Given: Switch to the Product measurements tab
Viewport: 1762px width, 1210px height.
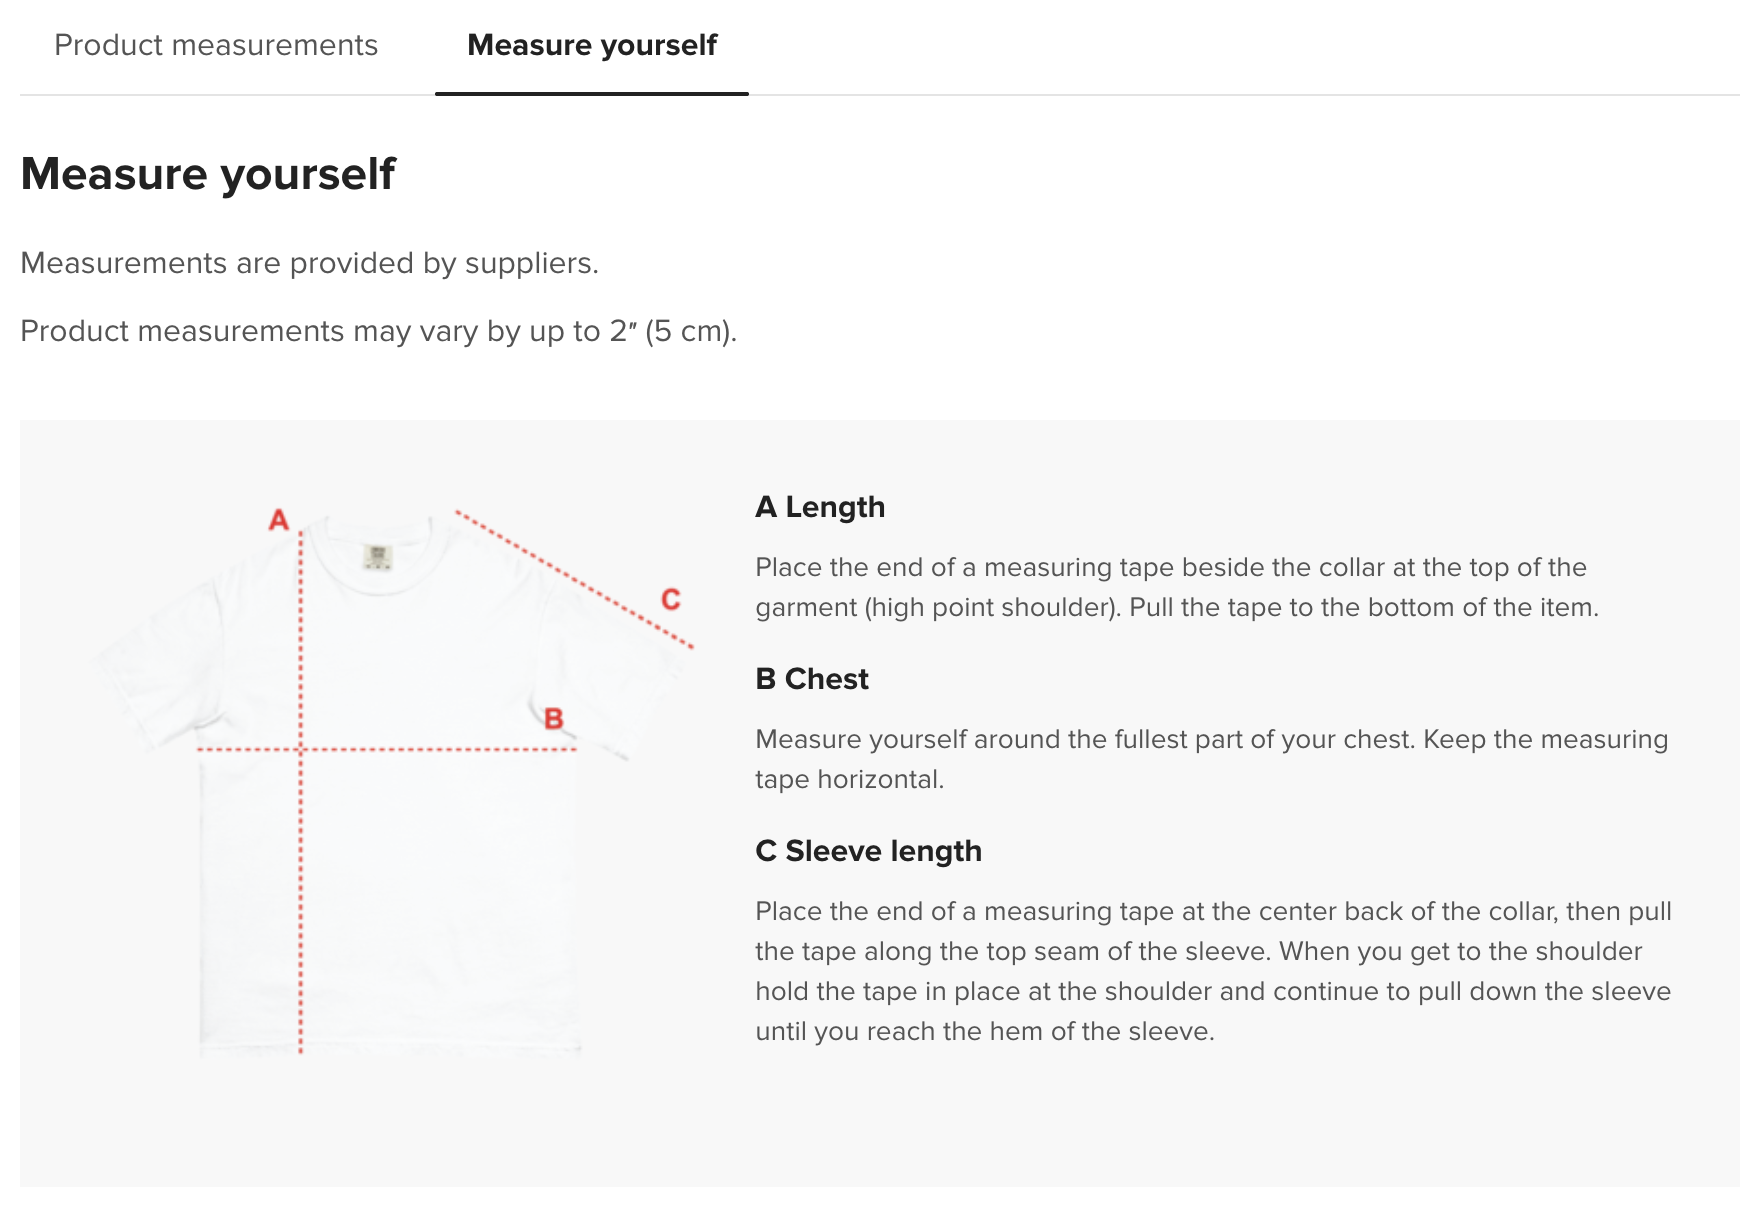Looking at the screenshot, I should click(x=216, y=46).
